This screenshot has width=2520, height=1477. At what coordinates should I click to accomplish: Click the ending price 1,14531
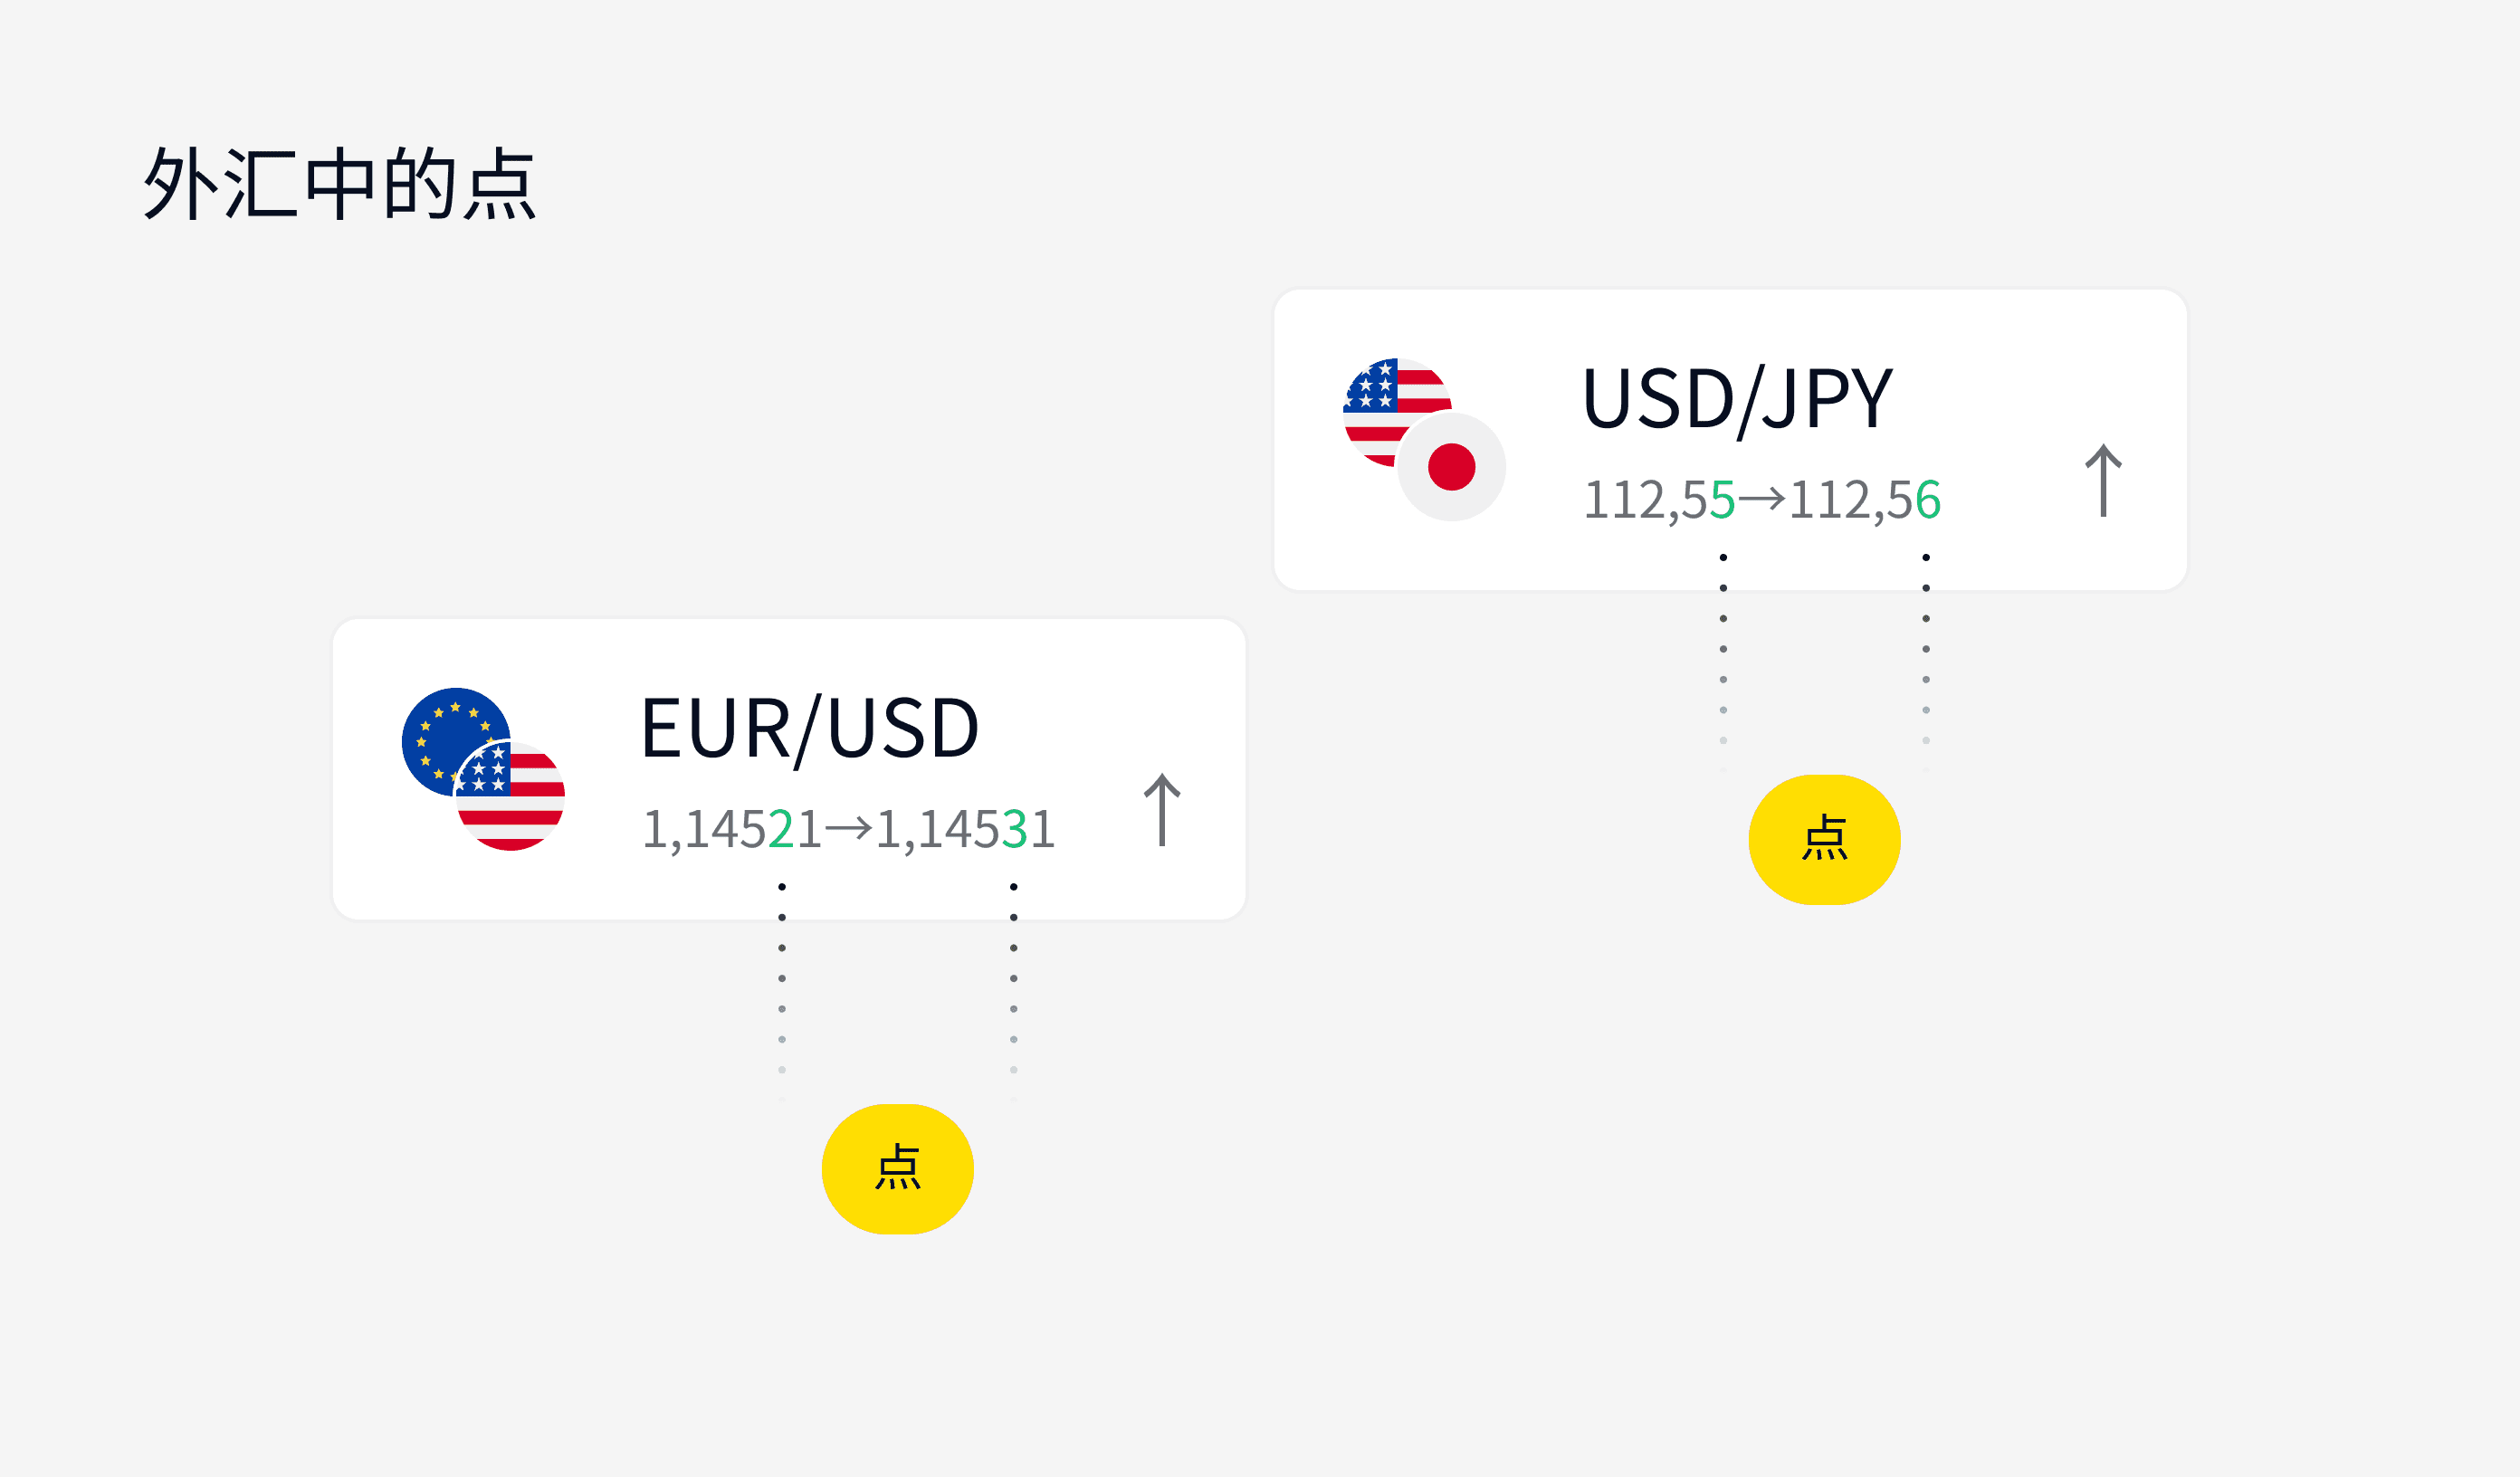pyautogui.click(x=965, y=830)
